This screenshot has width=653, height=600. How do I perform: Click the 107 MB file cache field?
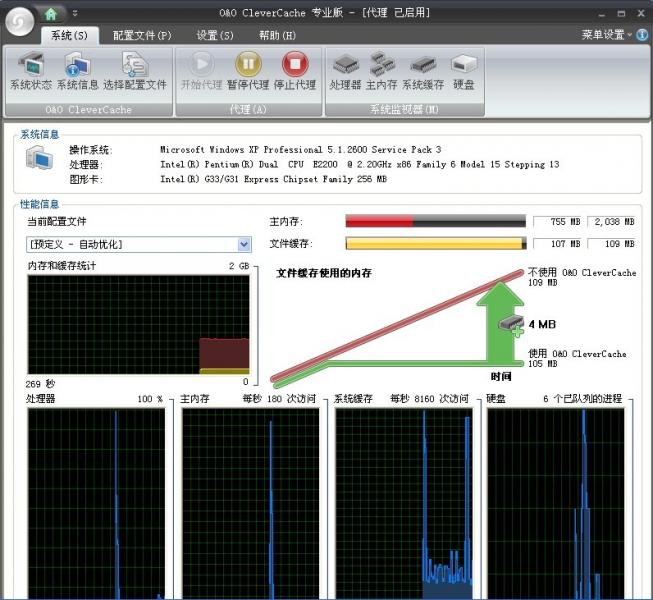[x=558, y=244]
